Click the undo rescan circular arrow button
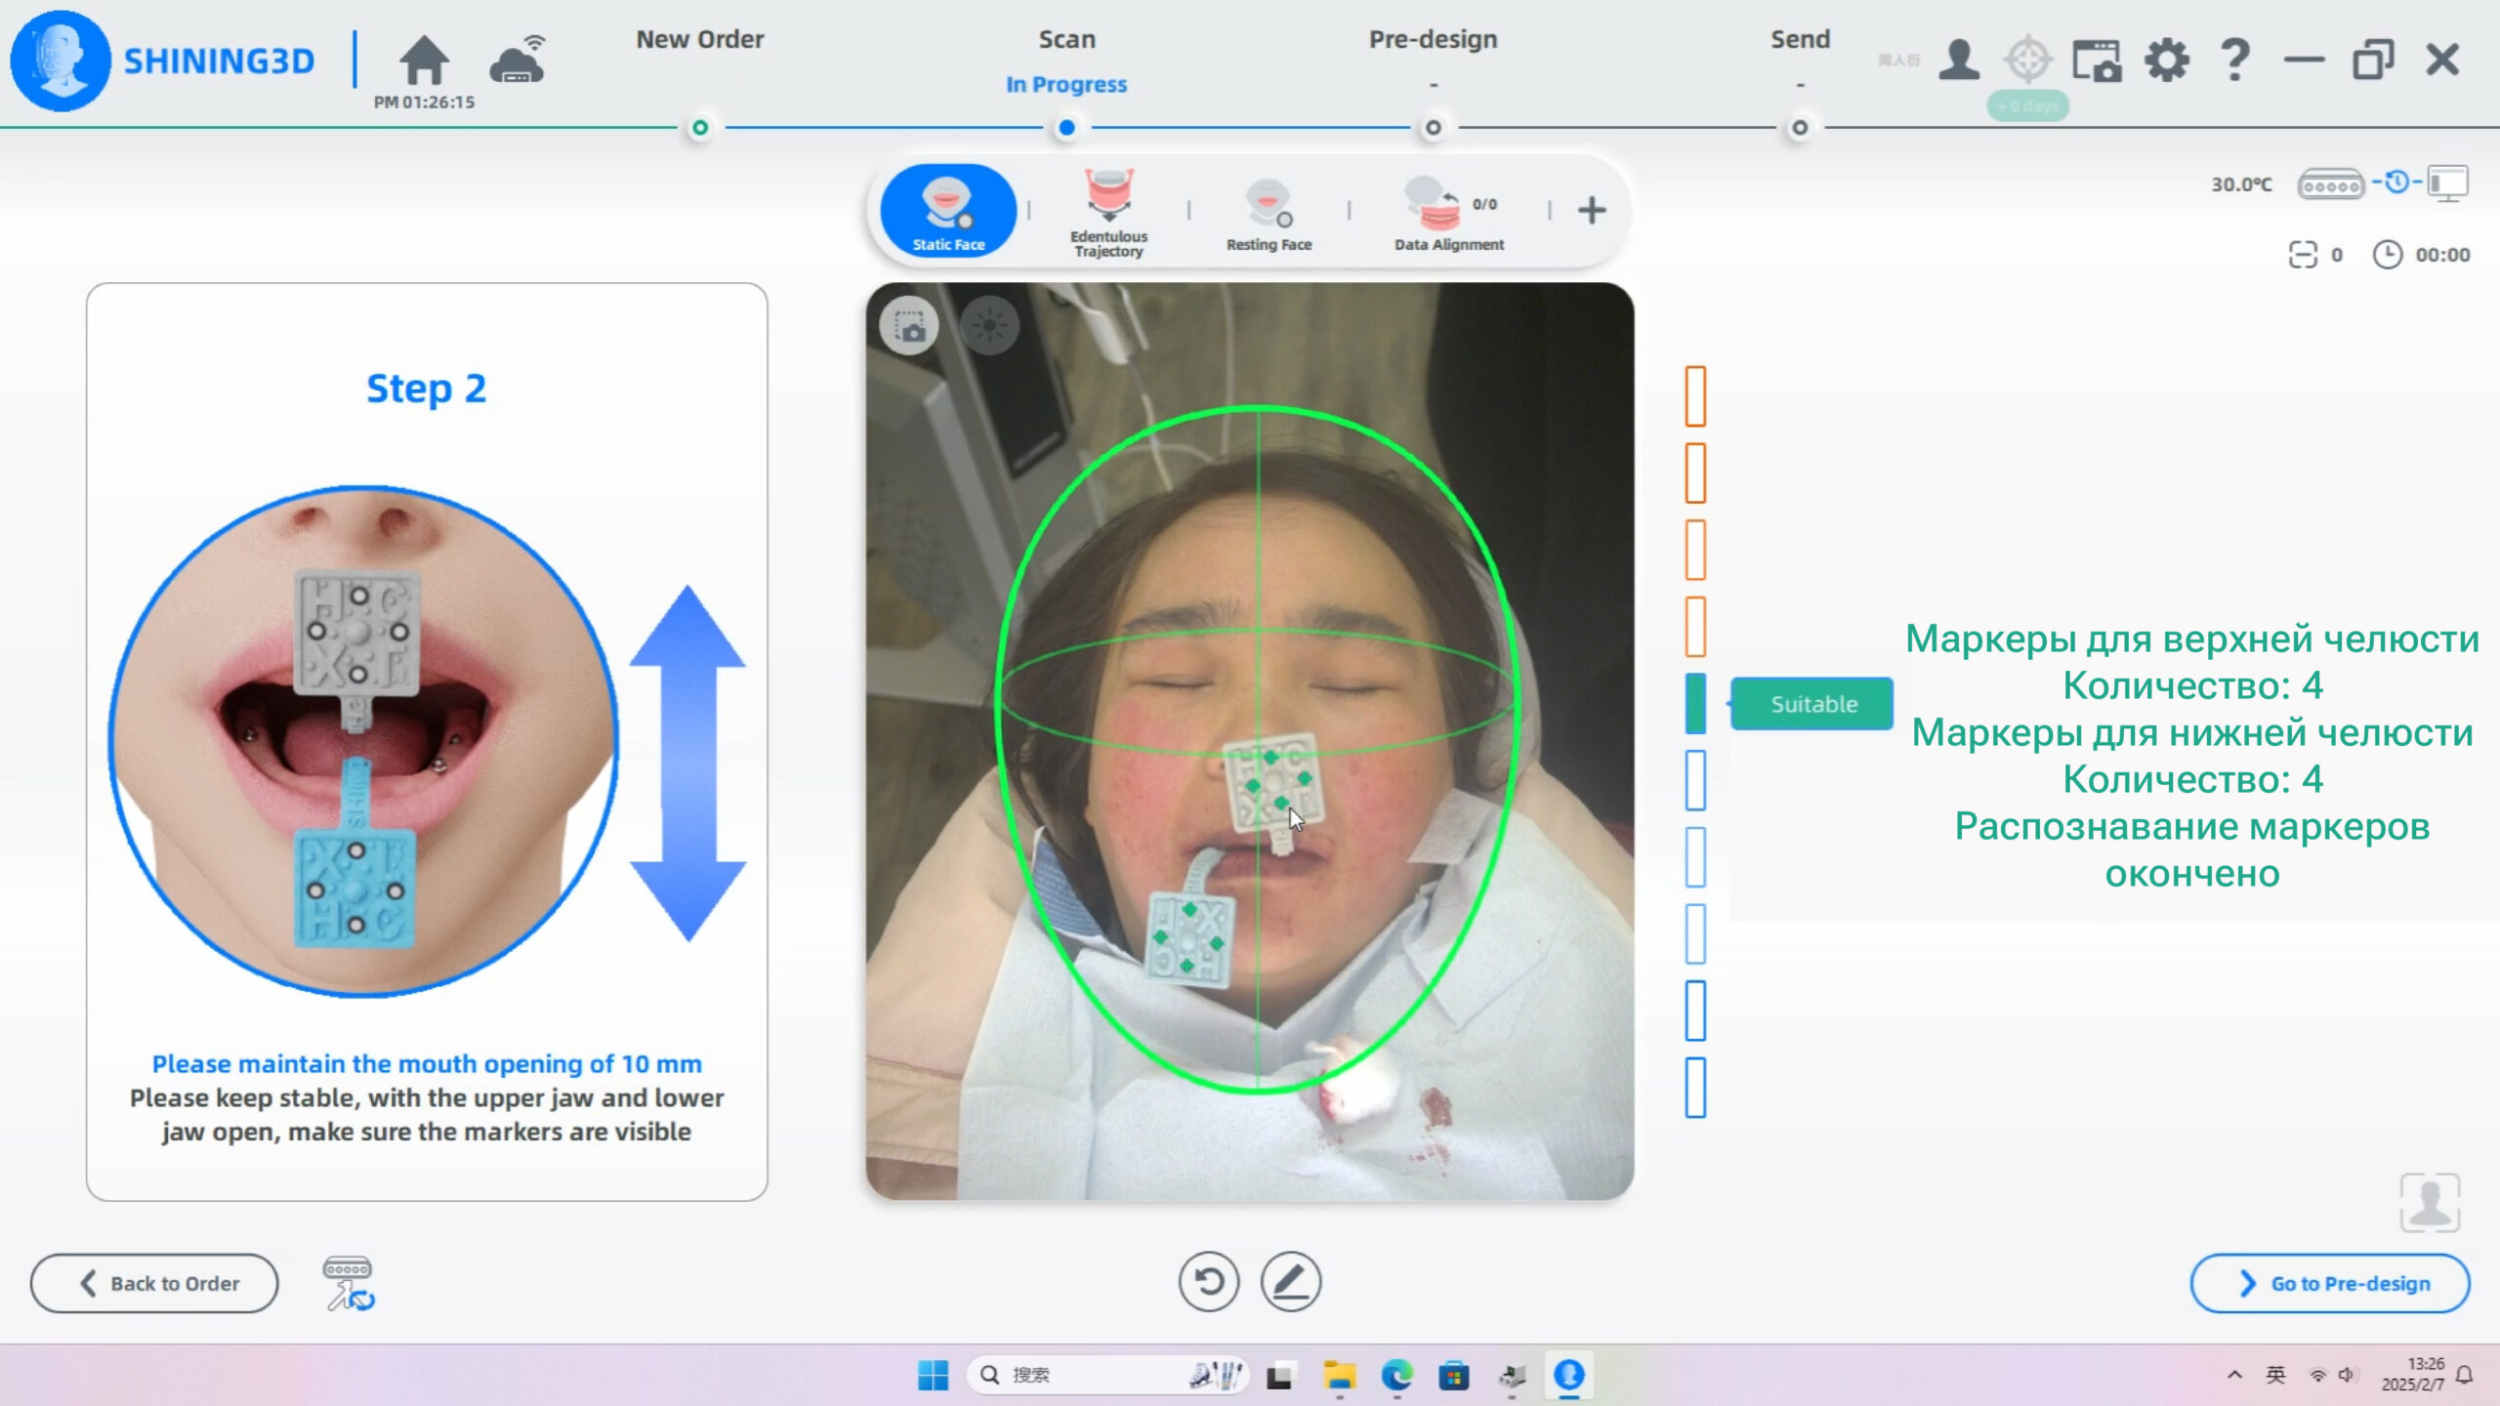The image size is (2500, 1406). 1208,1282
